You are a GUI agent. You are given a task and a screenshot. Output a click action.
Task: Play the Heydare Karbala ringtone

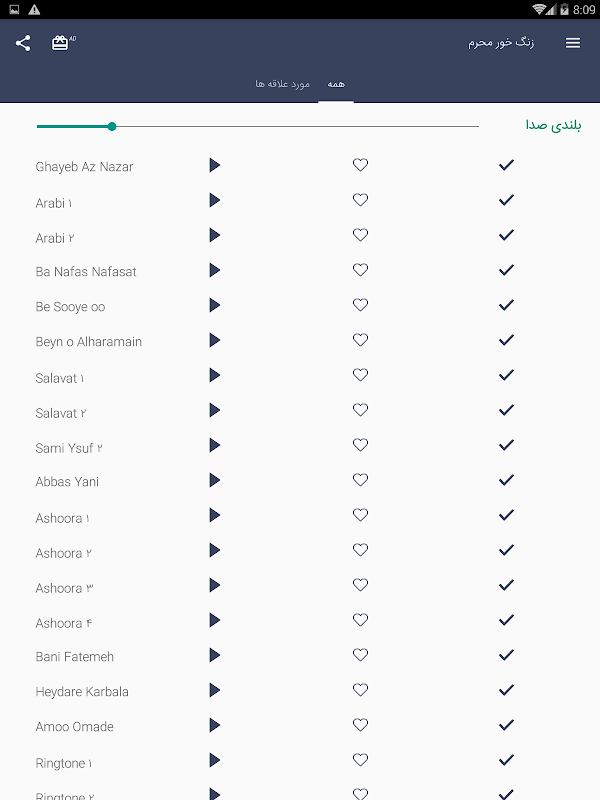(214, 690)
